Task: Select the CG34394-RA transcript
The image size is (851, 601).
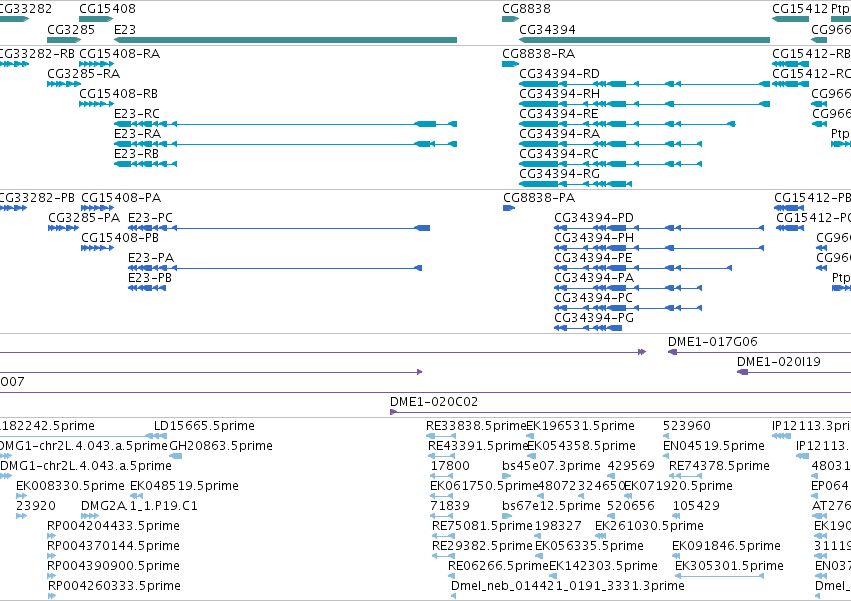Action: click(611, 144)
